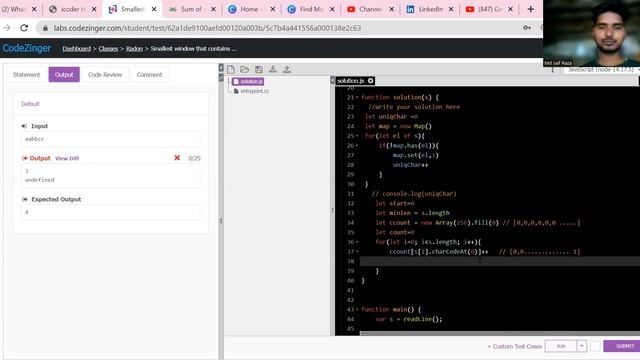This screenshot has width=640, height=360.
Task: Click the site lock icon in address bar
Action: pos(45,28)
